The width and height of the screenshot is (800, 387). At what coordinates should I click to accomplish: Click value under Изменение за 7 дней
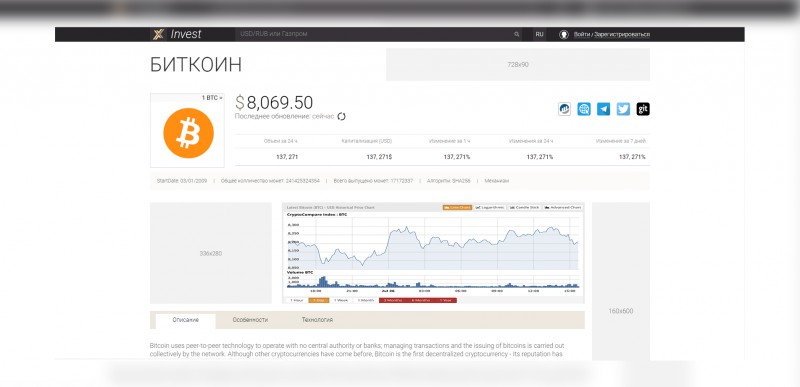tap(632, 157)
